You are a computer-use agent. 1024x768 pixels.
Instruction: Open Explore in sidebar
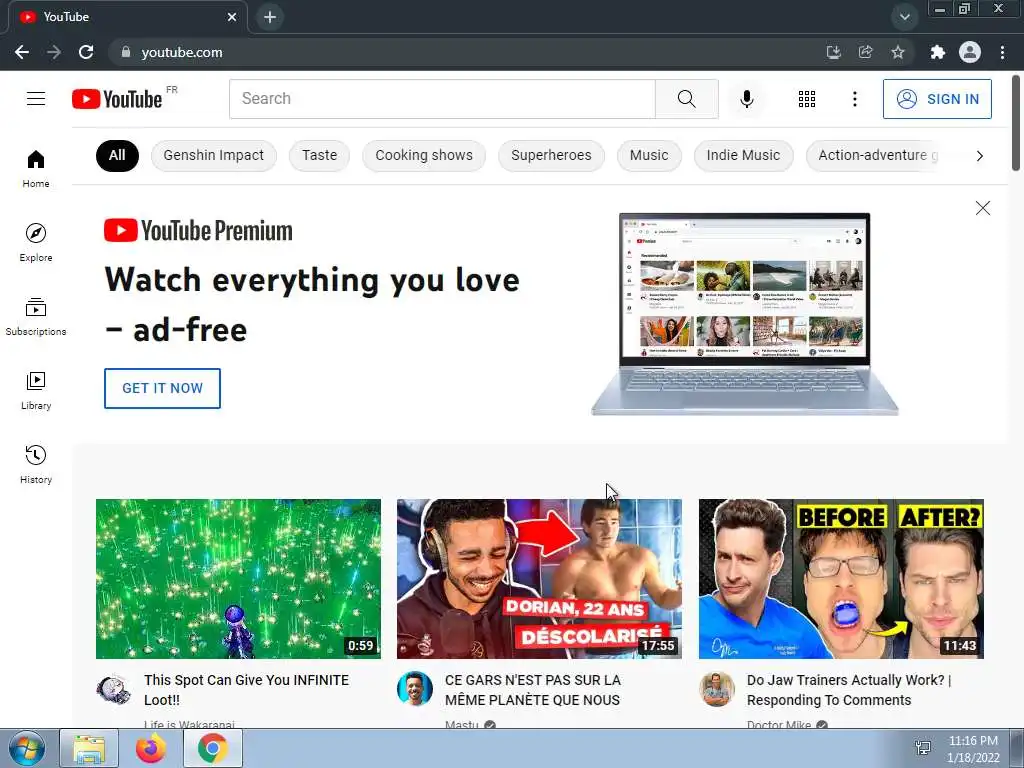coord(36,242)
